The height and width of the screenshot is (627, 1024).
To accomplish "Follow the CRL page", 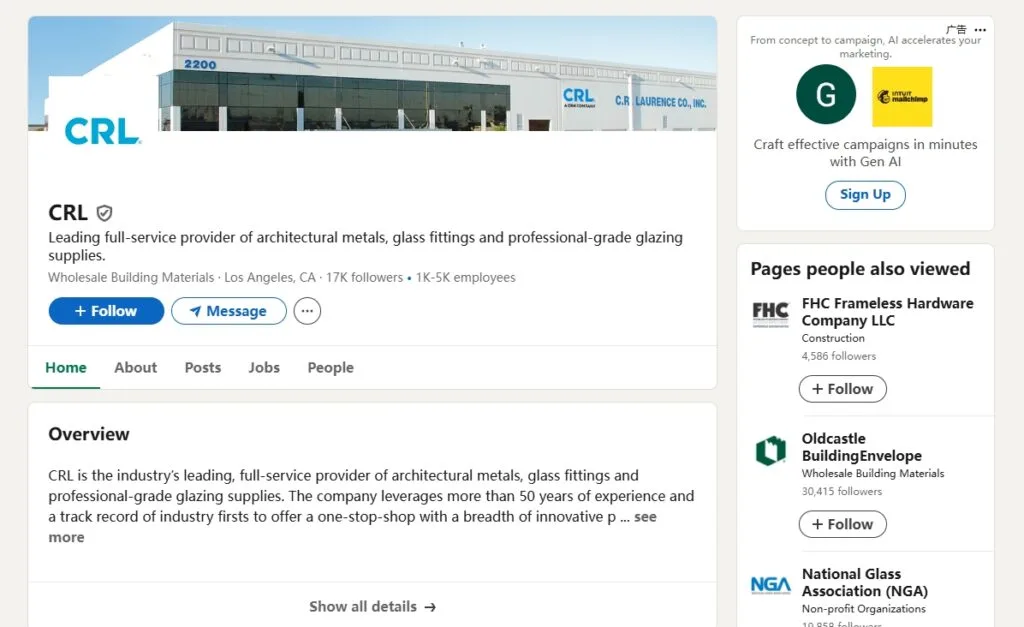I will click(106, 311).
